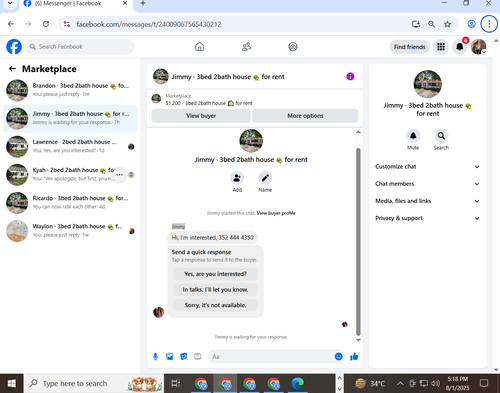Open the Windows Start menu
Screen dimensions: 500x393
[12, 384]
